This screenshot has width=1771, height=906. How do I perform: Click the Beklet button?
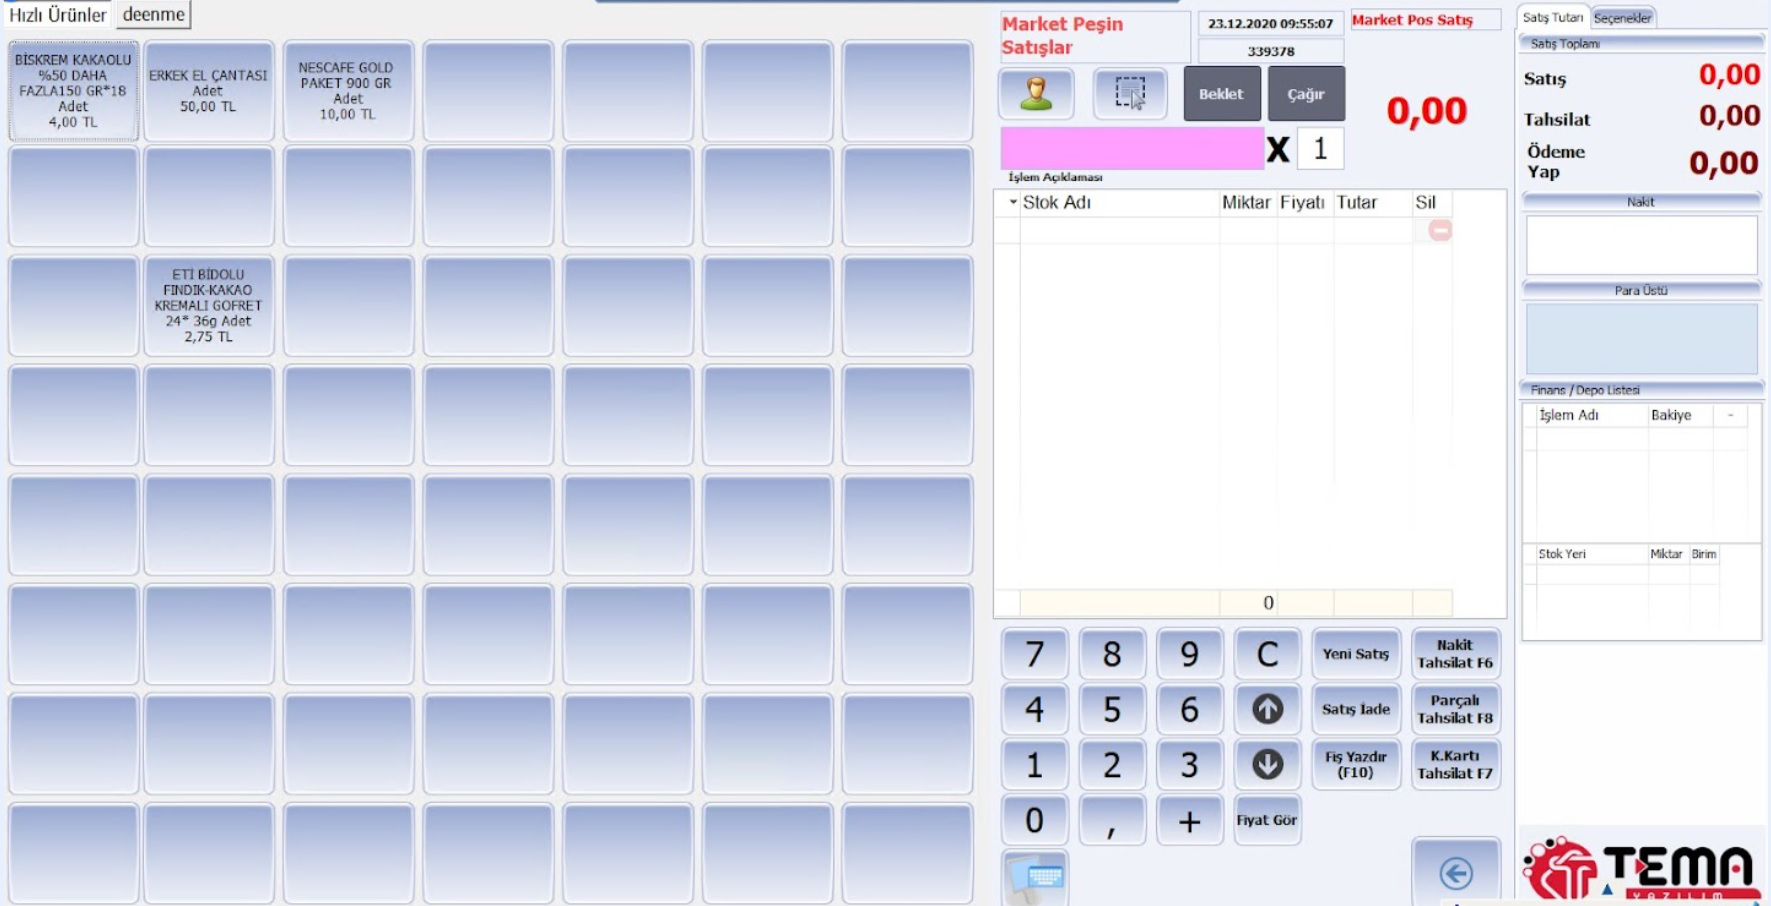tap(1221, 94)
